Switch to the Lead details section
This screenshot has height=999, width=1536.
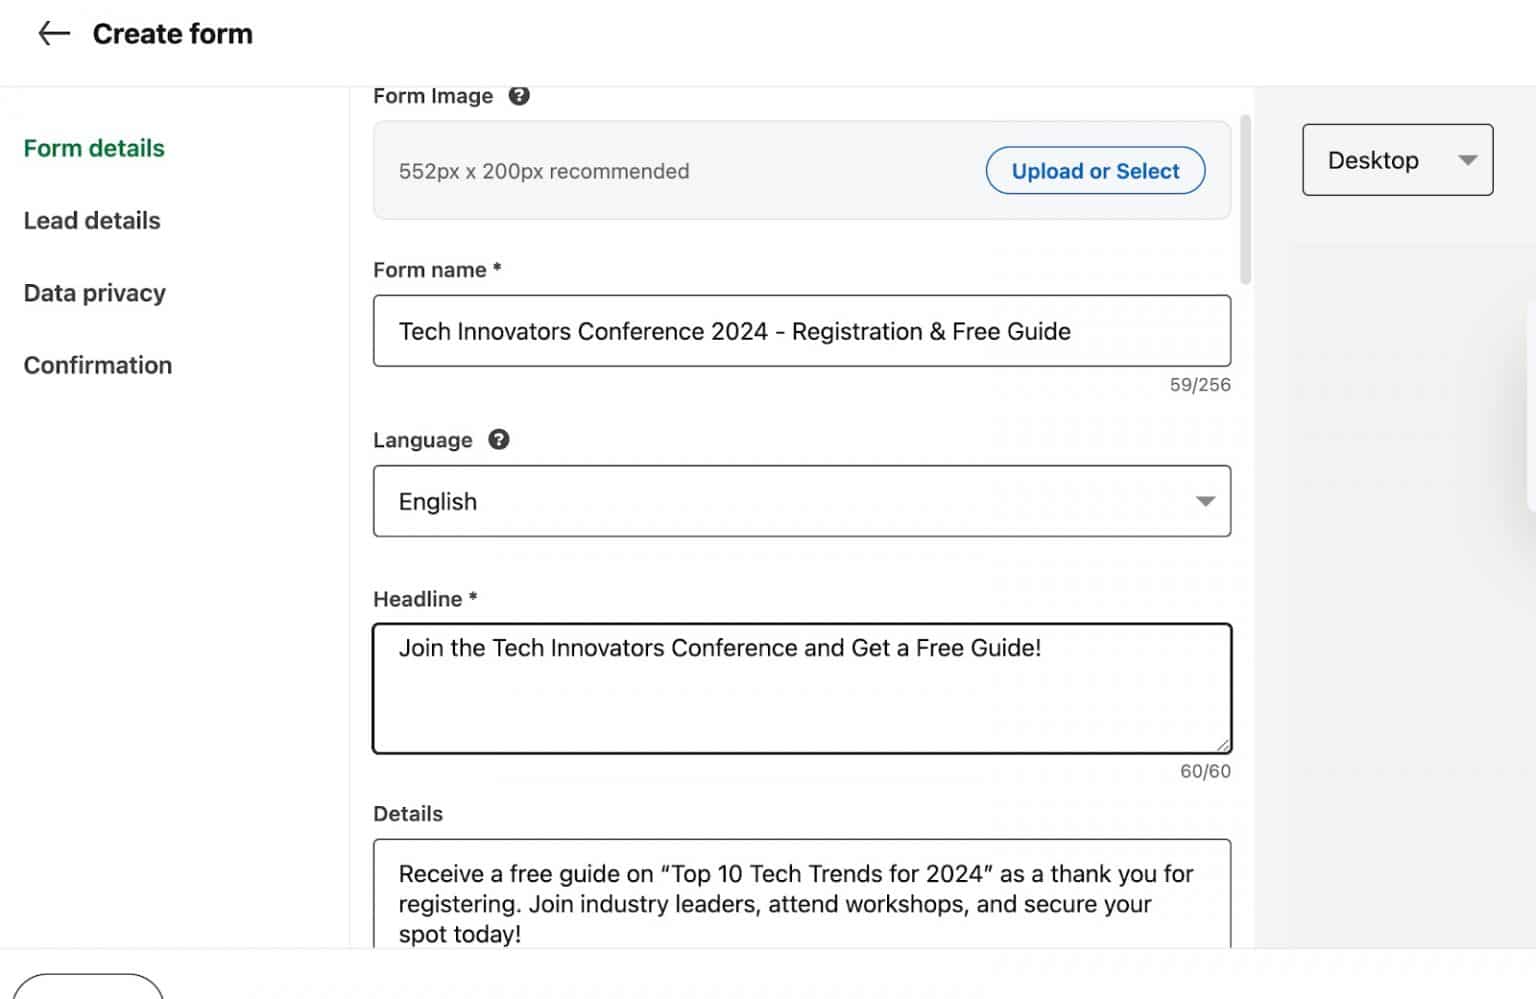[91, 220]
